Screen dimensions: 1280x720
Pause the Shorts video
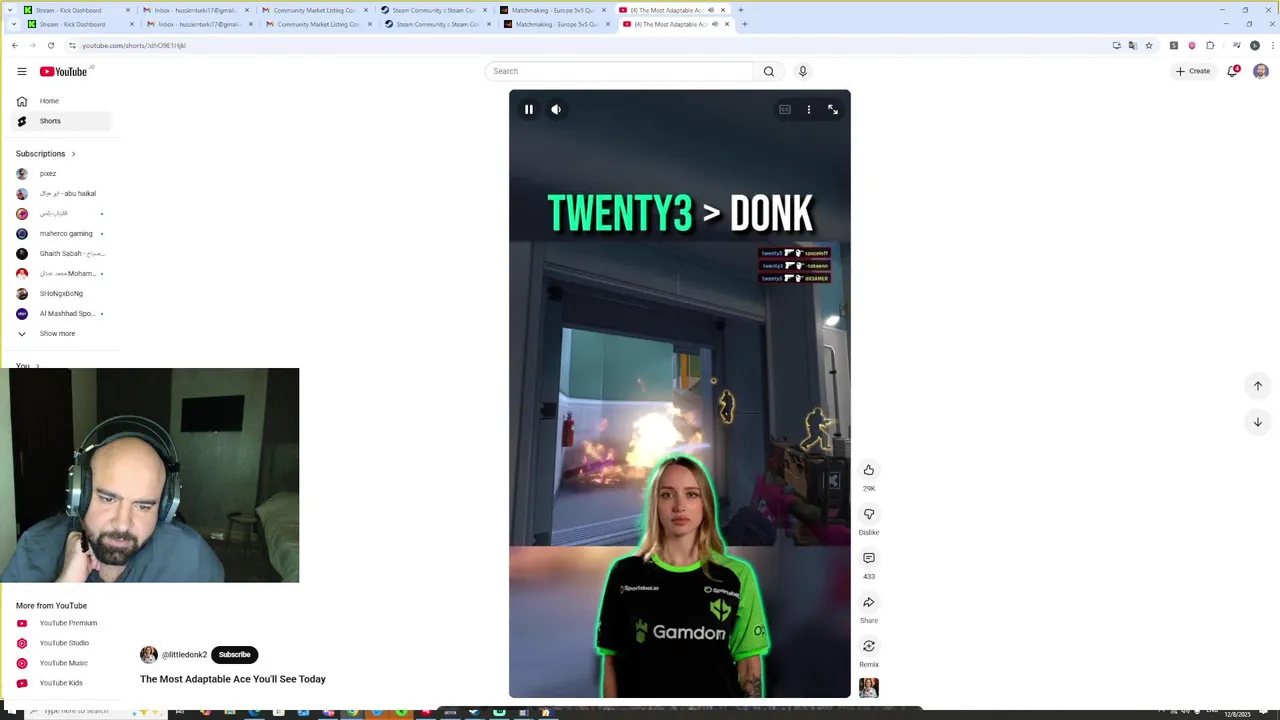point(529,109)
